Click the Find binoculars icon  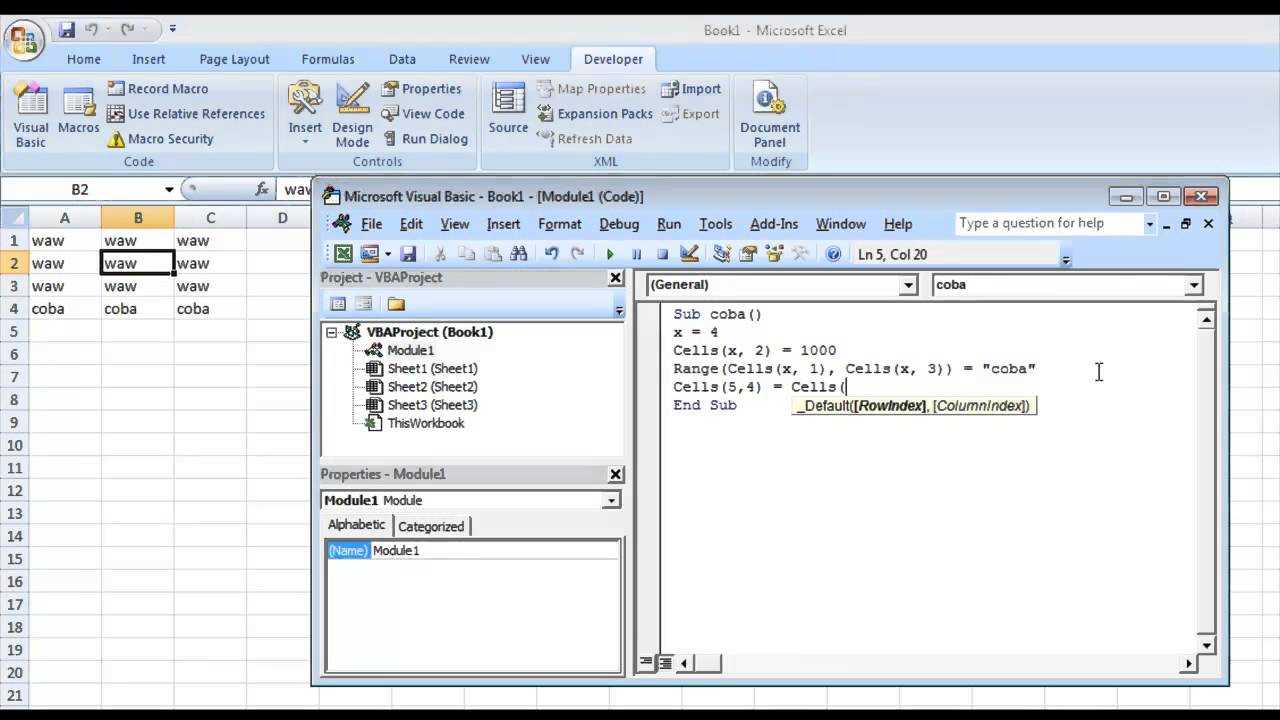(x=518, y=254)
